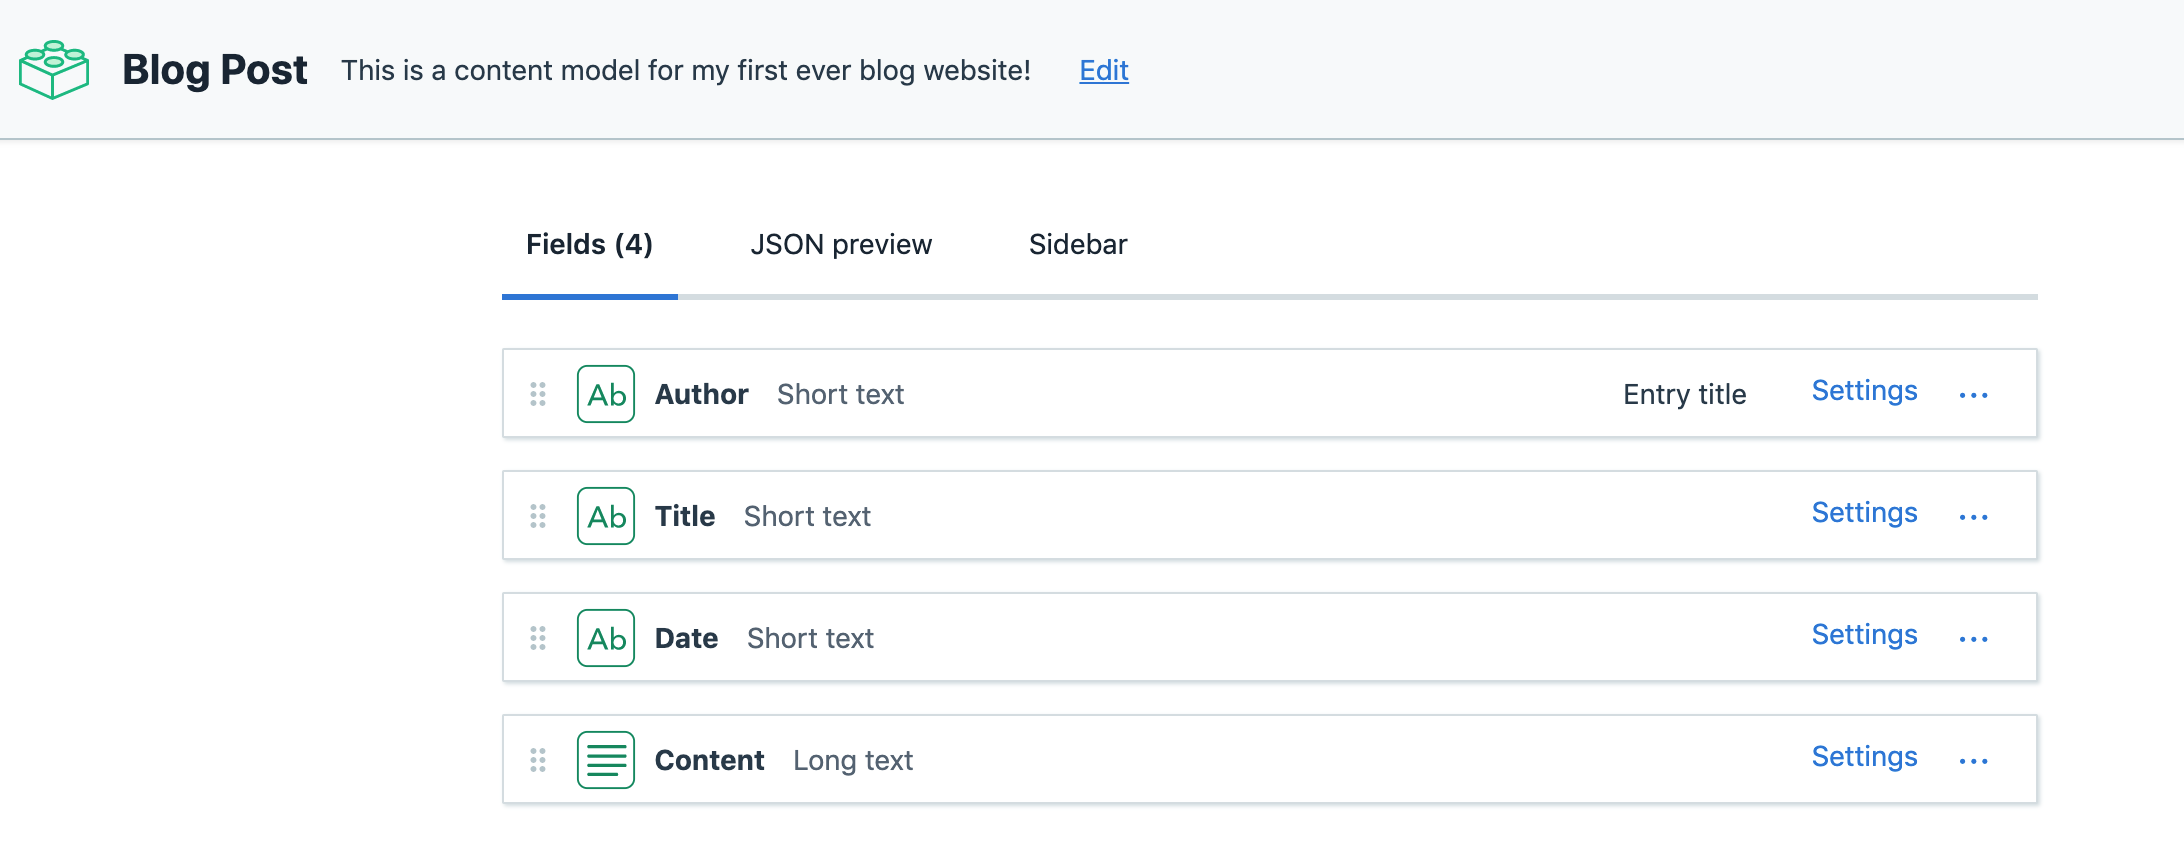
Task: Select the Fields (4) tab
Action: click(x=589, y=245)
